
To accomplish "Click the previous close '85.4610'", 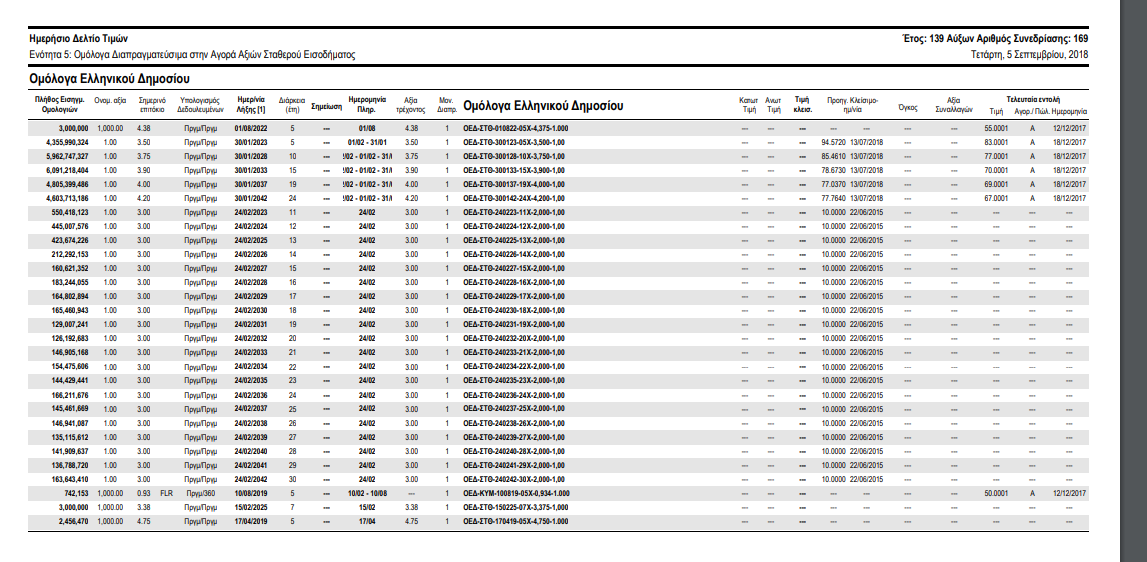I will tap(833, 156).
